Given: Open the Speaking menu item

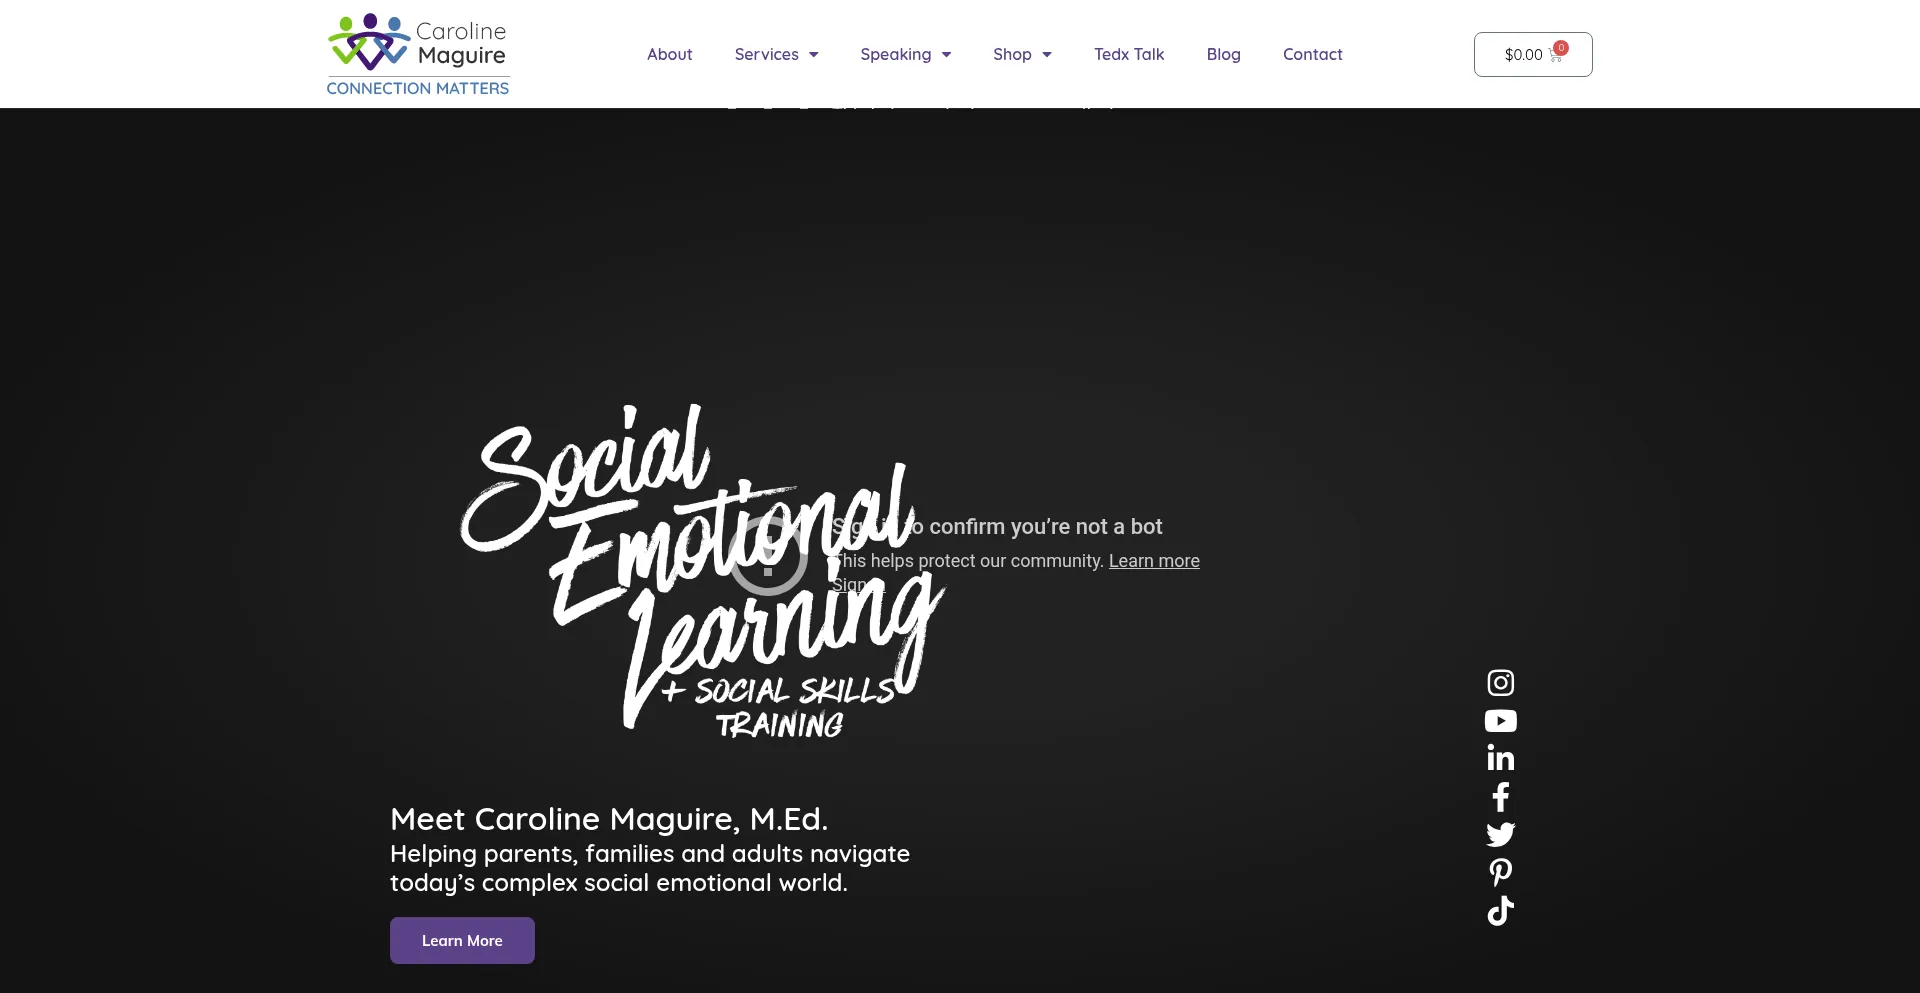Looking at the screenshot, I should click(895, 54).
